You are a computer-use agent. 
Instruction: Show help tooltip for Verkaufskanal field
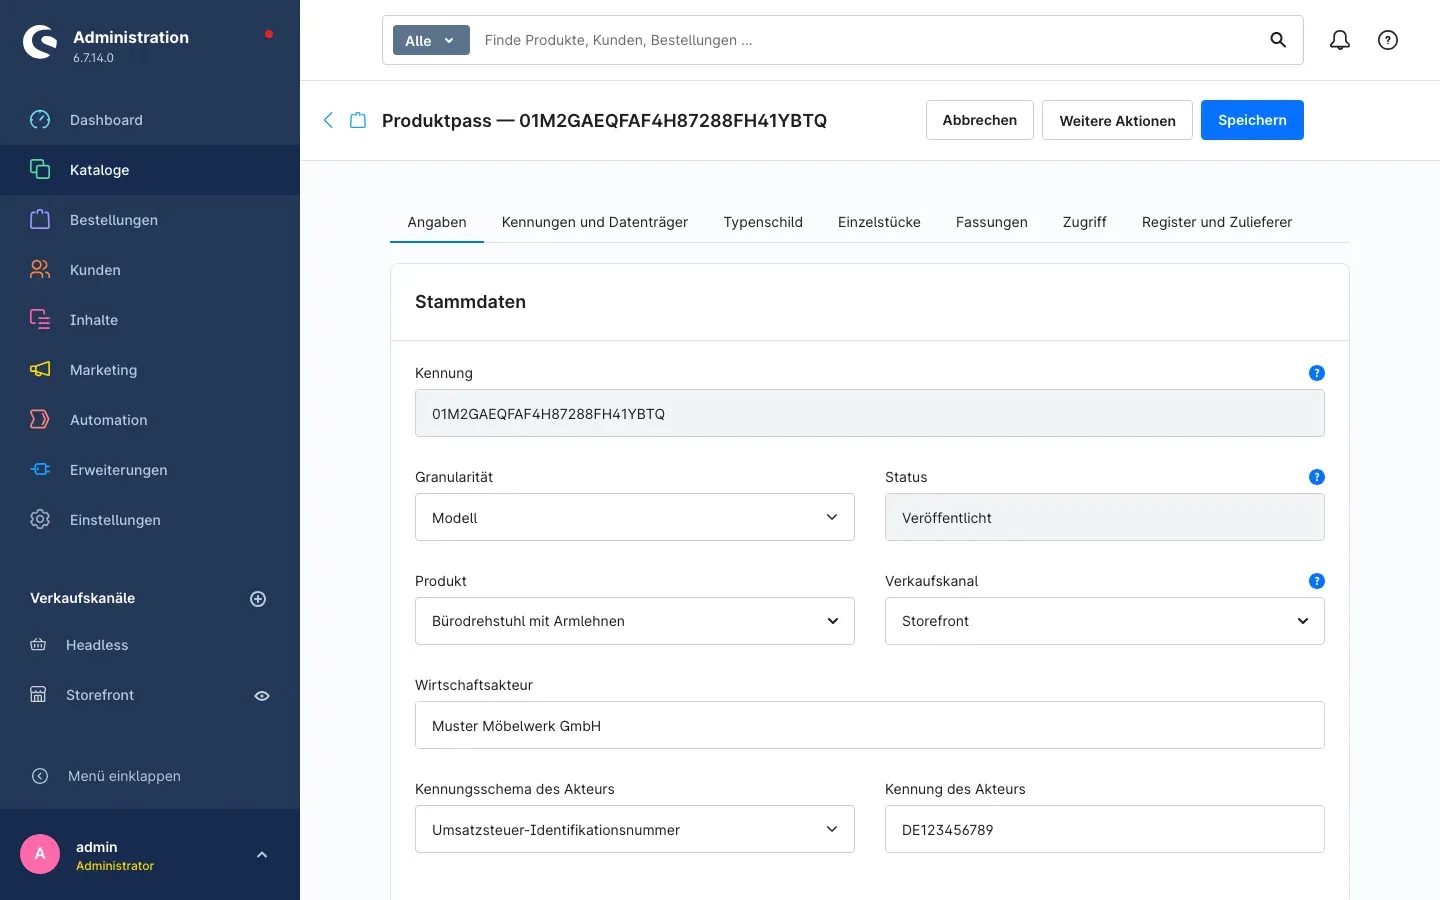pyautogui.click(x=1317, y=581)
